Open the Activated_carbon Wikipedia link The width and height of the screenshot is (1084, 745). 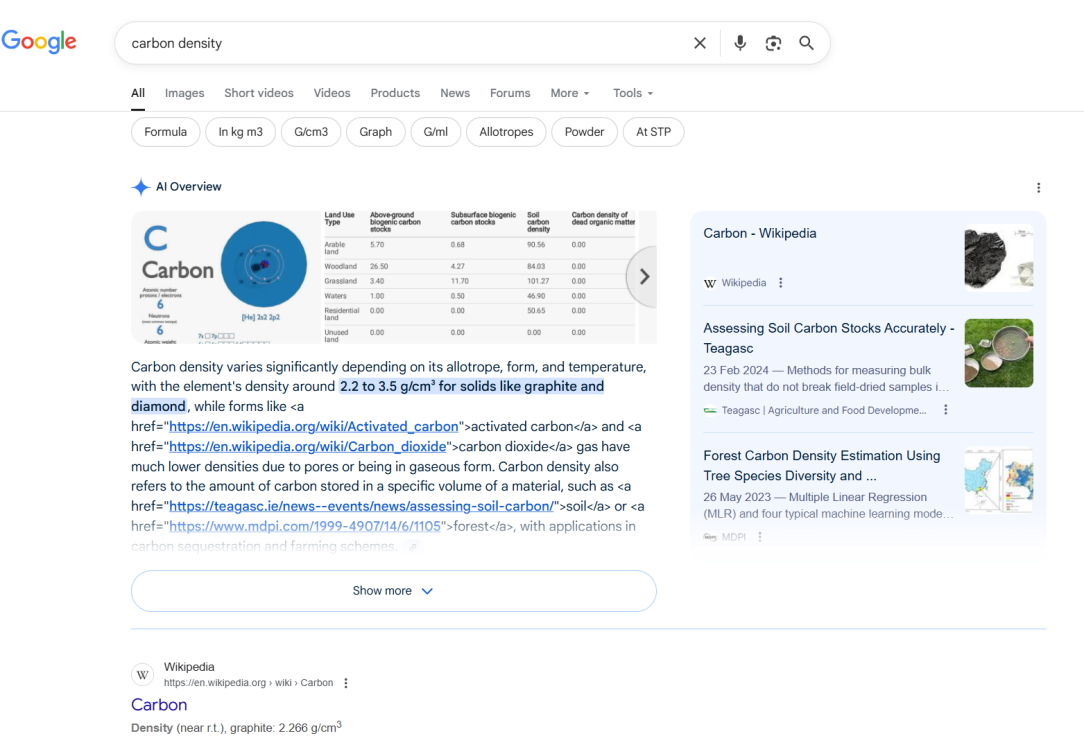(314, 426)
